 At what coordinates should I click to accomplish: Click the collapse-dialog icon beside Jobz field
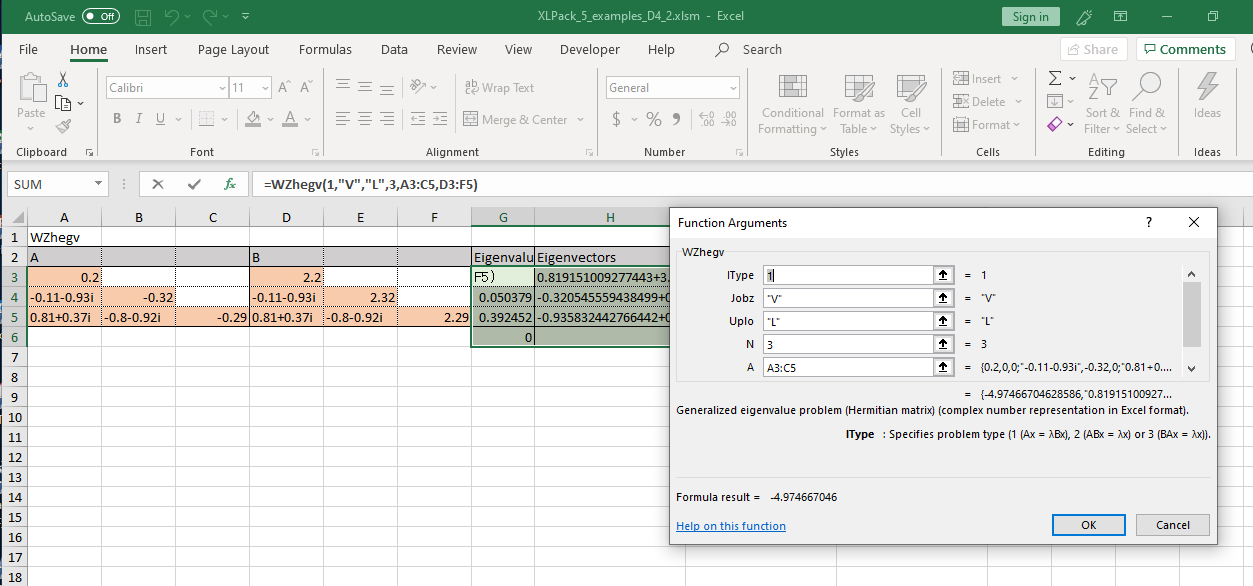pyautogui.click(x=942, y=298)
